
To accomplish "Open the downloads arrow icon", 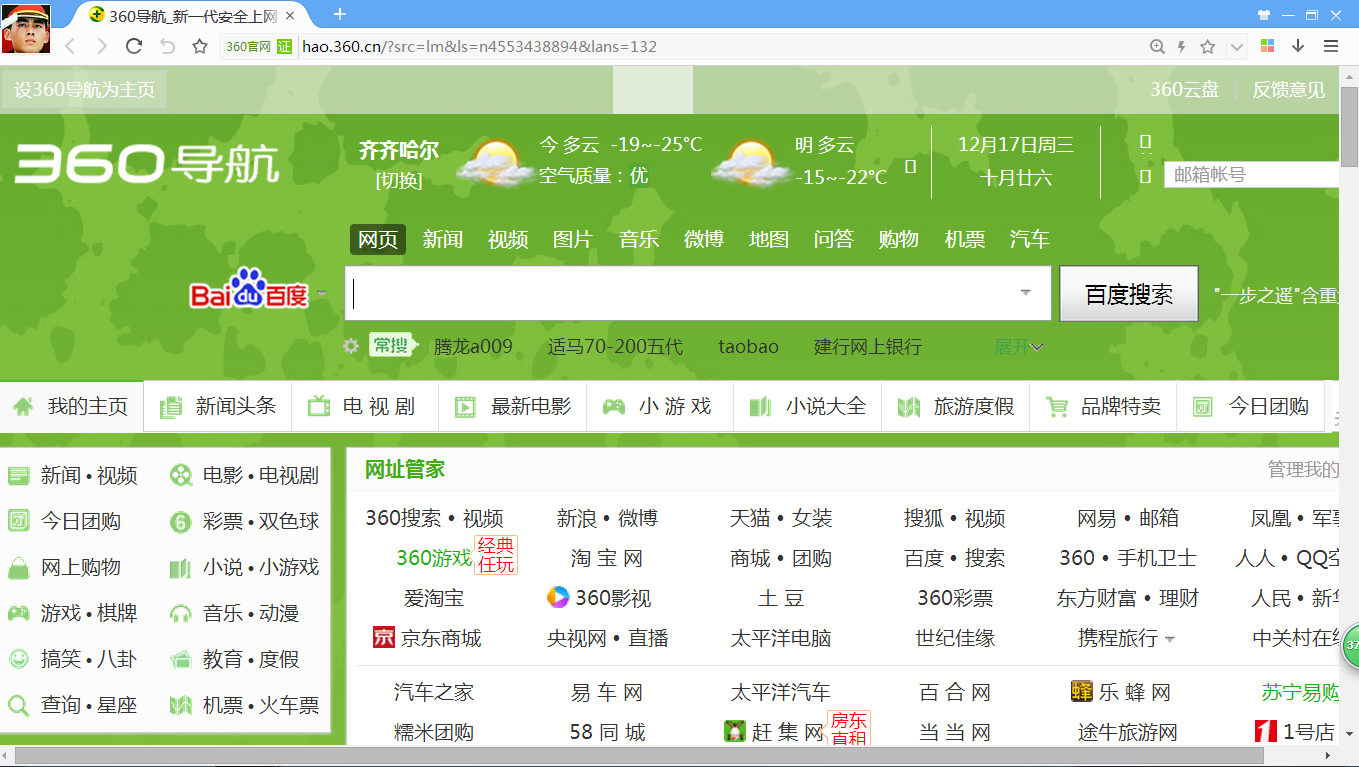I will pos(1298,46).
